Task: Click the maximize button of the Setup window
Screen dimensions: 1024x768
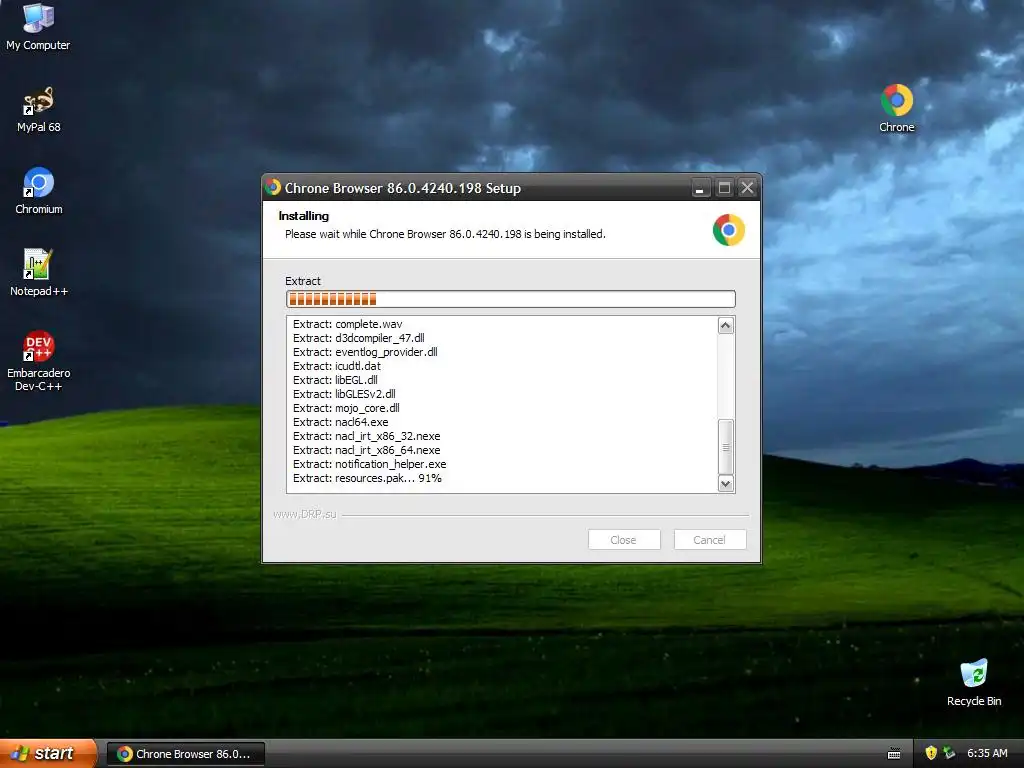Action: pyautogui.click(x=724, y=188)
